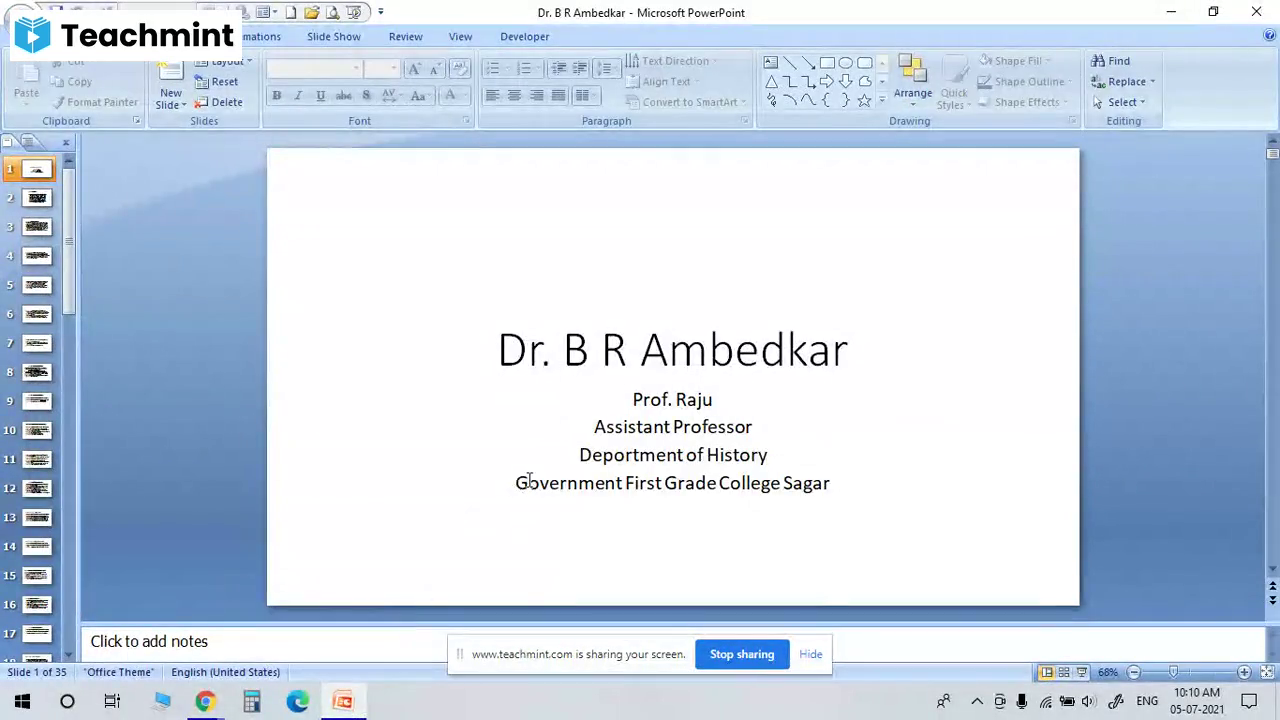Click zoom slider handle
Image resolution: width=1280 pixels, height=720 pixels.
[1173, 672]
